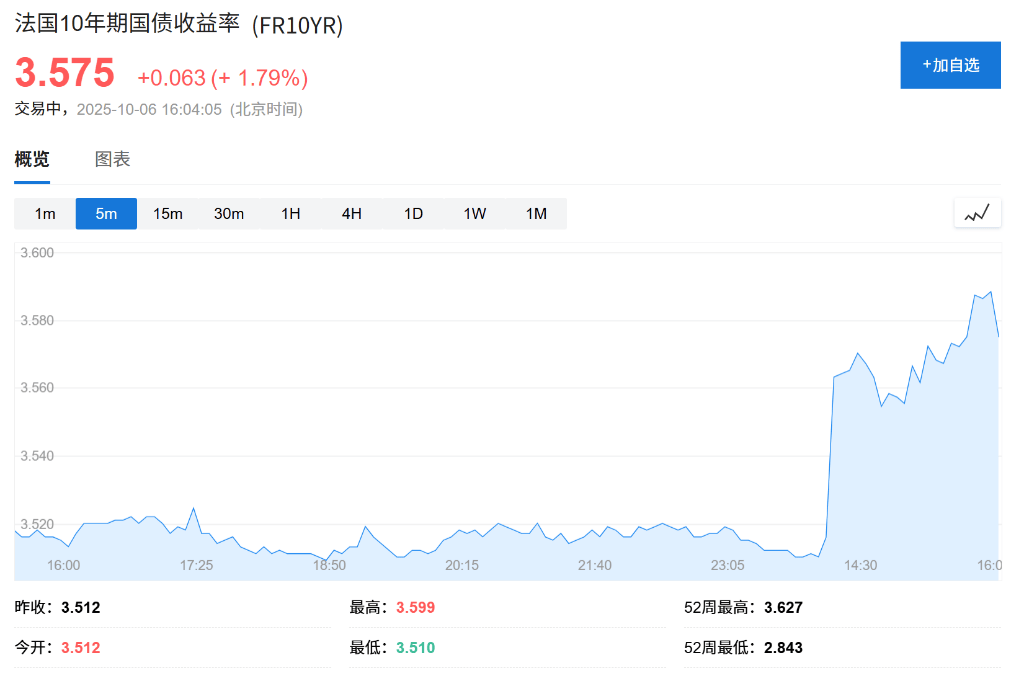Add FR10YR to watchlist with +加自选

950,65
